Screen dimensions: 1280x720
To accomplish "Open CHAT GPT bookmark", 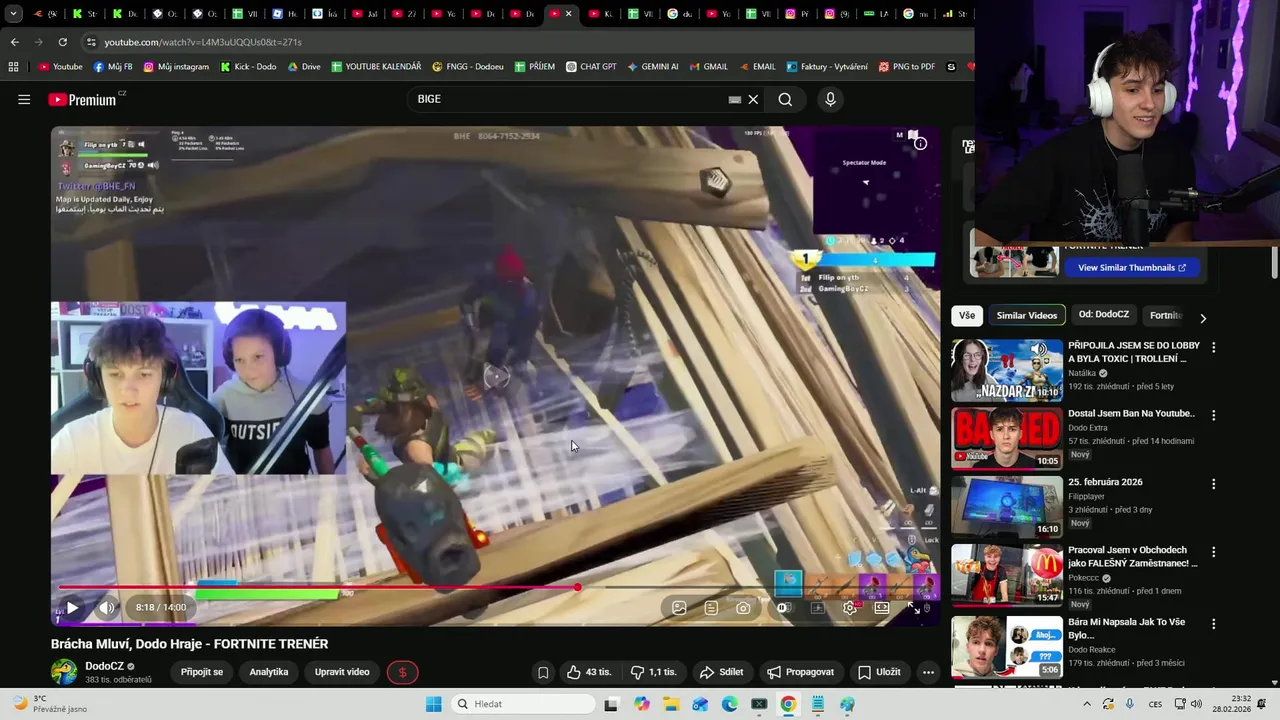I will pyautogui.click(x=590, y=67).
